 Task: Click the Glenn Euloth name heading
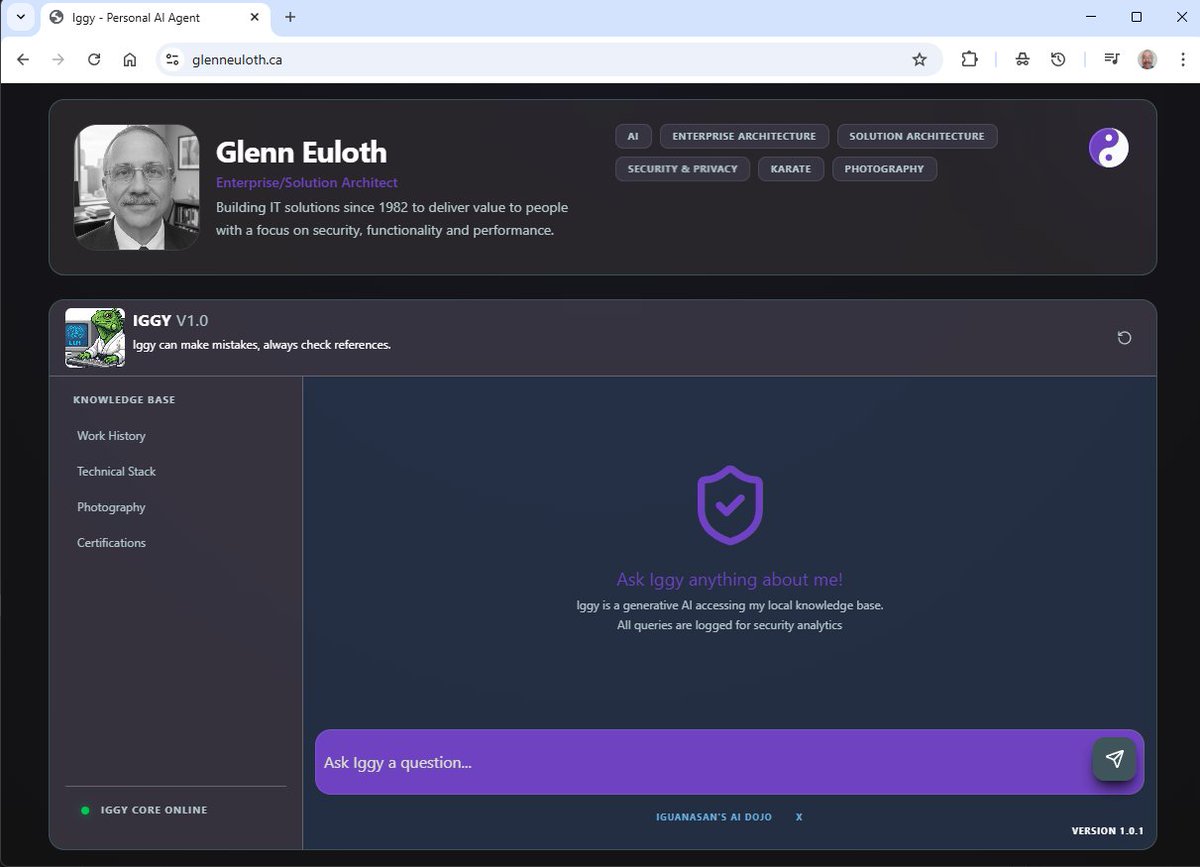coord(301,152)
